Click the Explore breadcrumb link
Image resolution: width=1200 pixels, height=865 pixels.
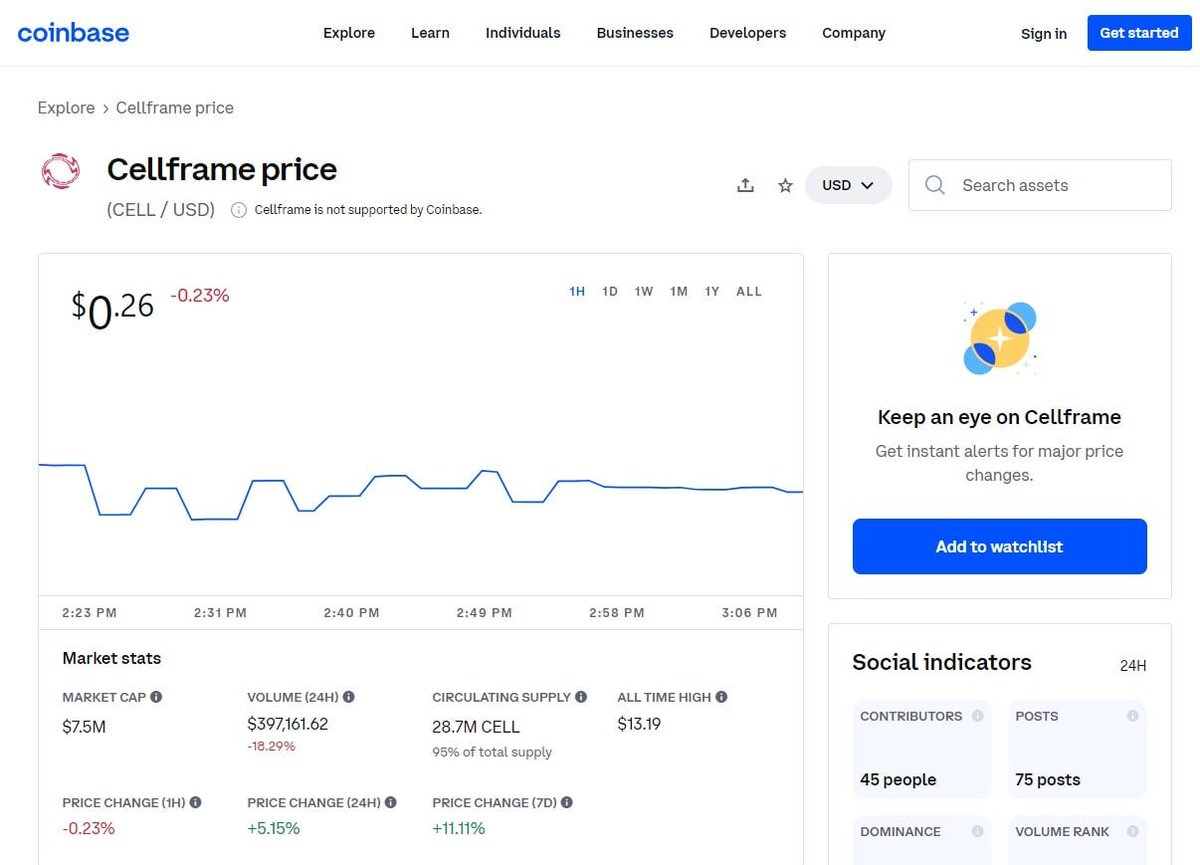click(x=66, y=108)
